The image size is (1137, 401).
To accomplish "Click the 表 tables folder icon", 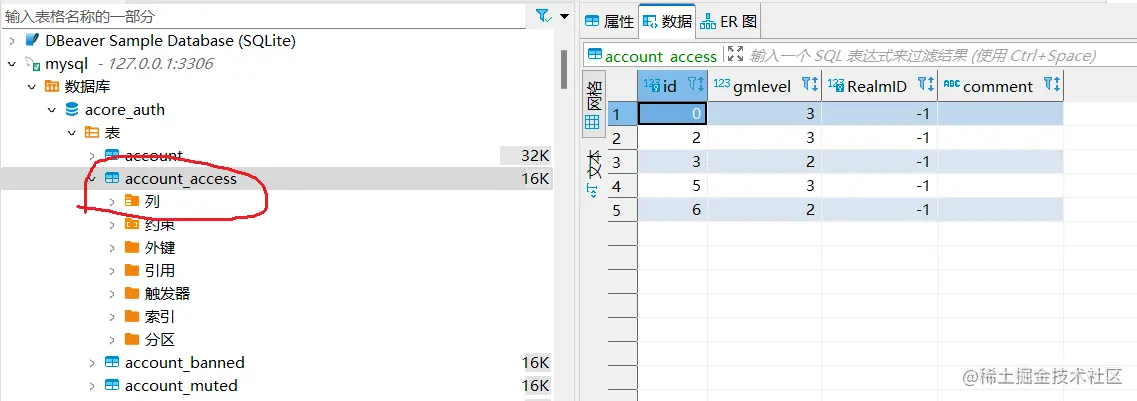I will pyautogui.click(x=91, y=133).
